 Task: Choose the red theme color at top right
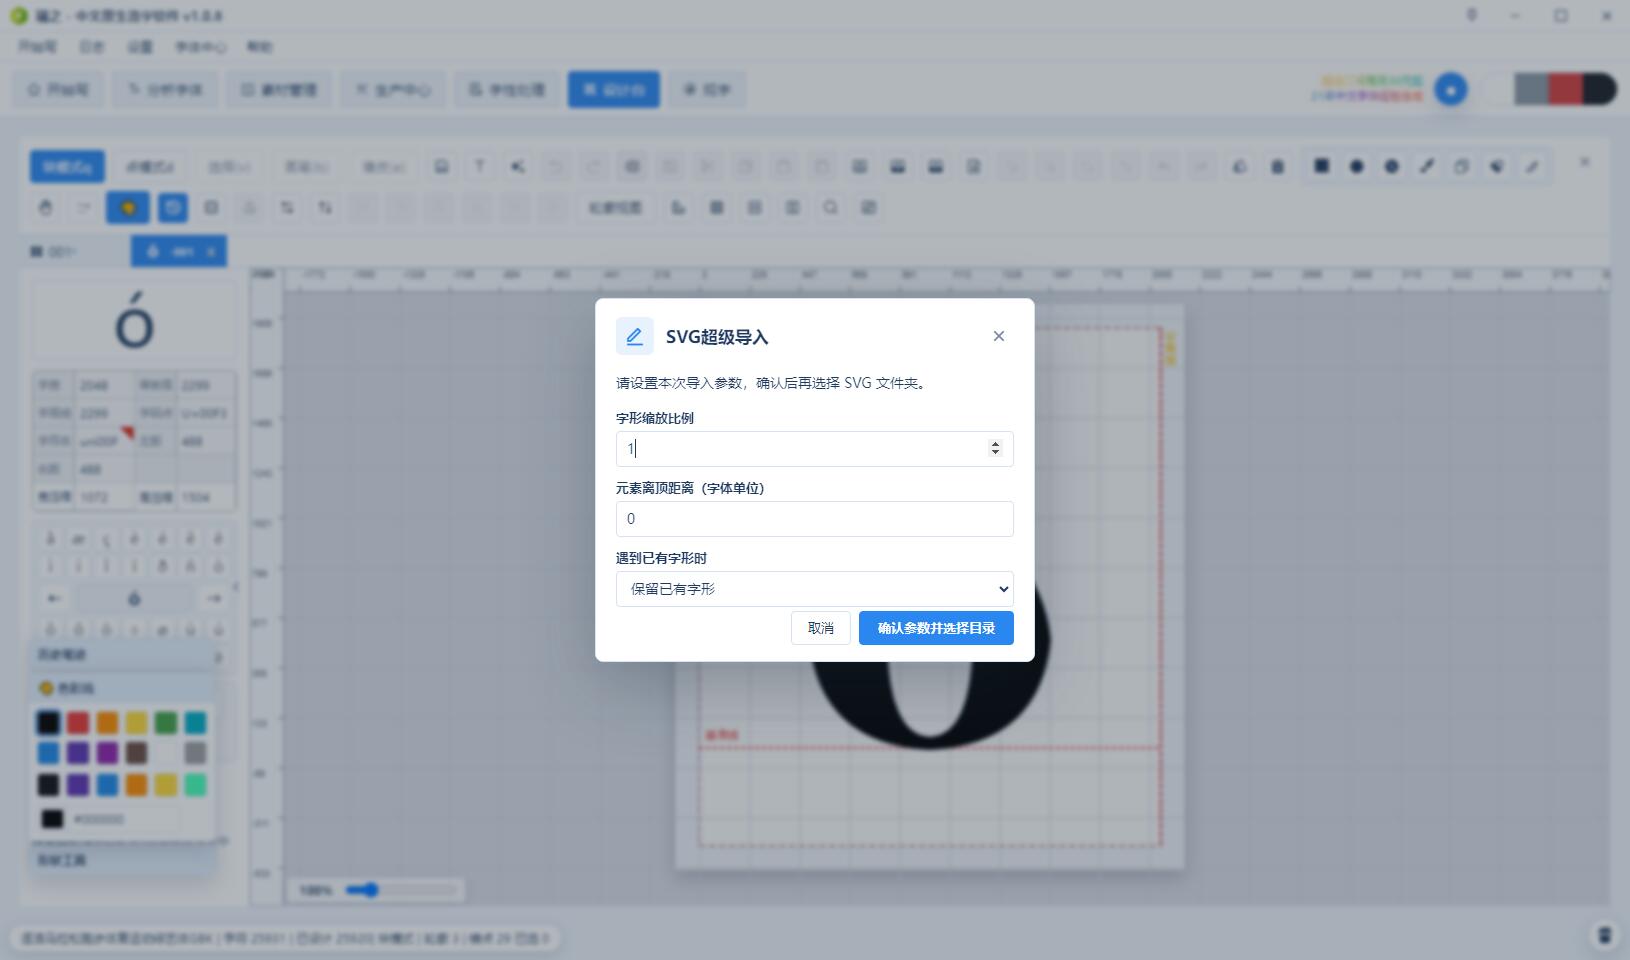1565,89
